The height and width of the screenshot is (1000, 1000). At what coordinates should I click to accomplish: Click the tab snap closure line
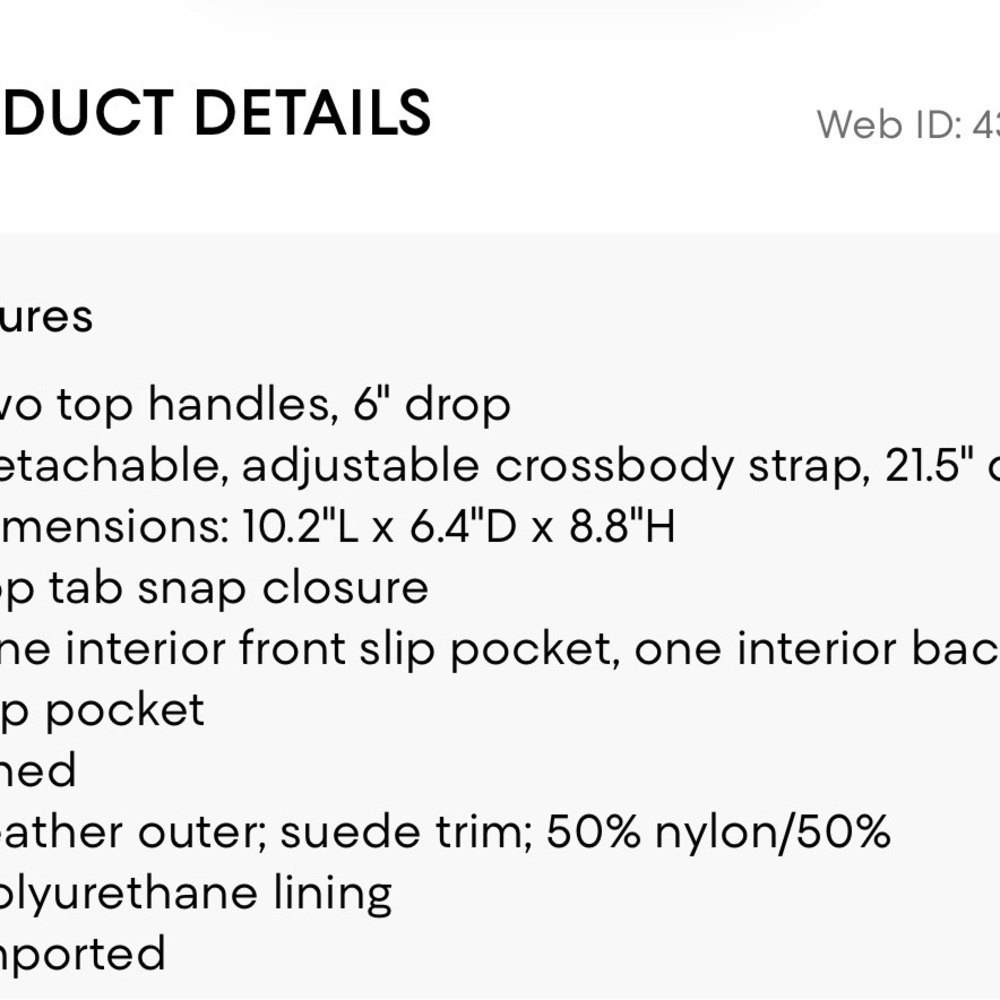(x=214, y=589)
